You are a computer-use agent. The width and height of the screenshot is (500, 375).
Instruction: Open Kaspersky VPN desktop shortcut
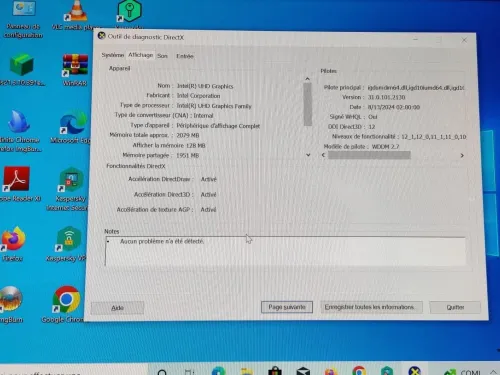pyautogui.click(x=68, y=244)
